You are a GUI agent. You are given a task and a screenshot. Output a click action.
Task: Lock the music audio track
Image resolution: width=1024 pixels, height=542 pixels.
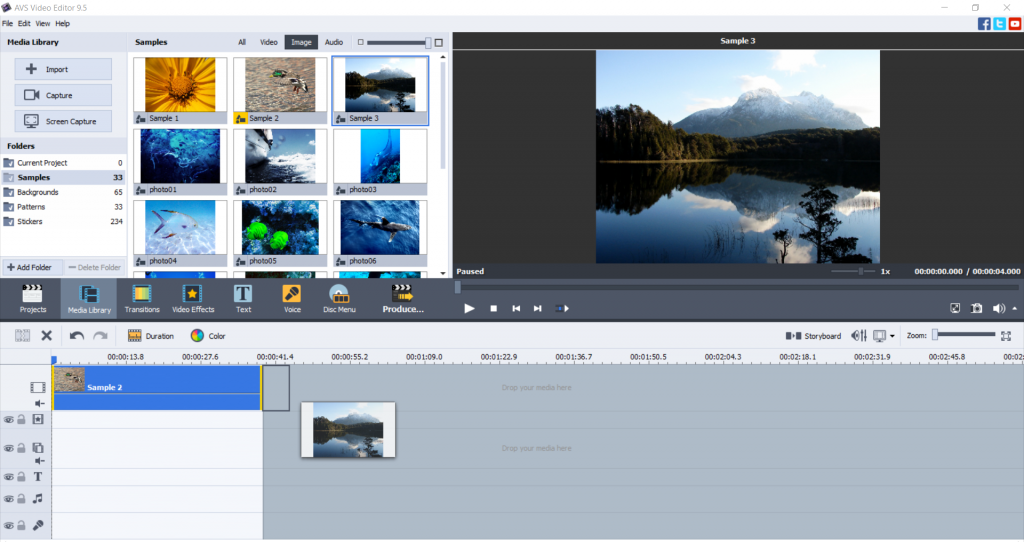pos(21,498)
